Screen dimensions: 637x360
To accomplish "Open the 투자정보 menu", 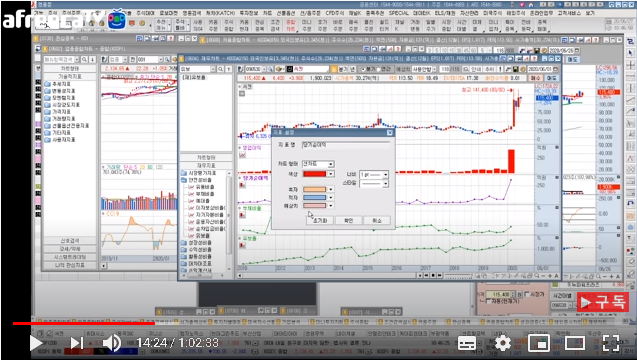I will 249,13.
